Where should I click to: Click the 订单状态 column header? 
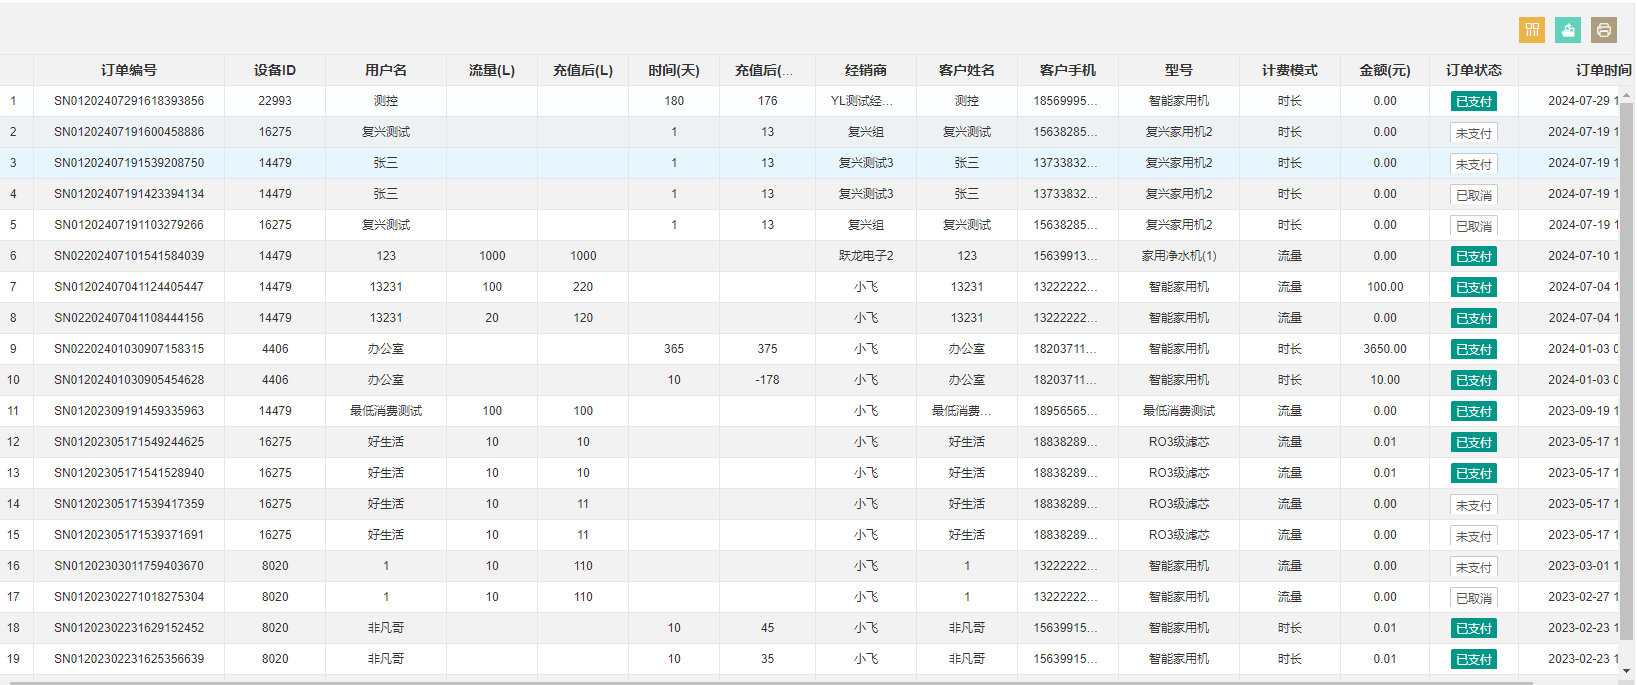coord(1474,70)
